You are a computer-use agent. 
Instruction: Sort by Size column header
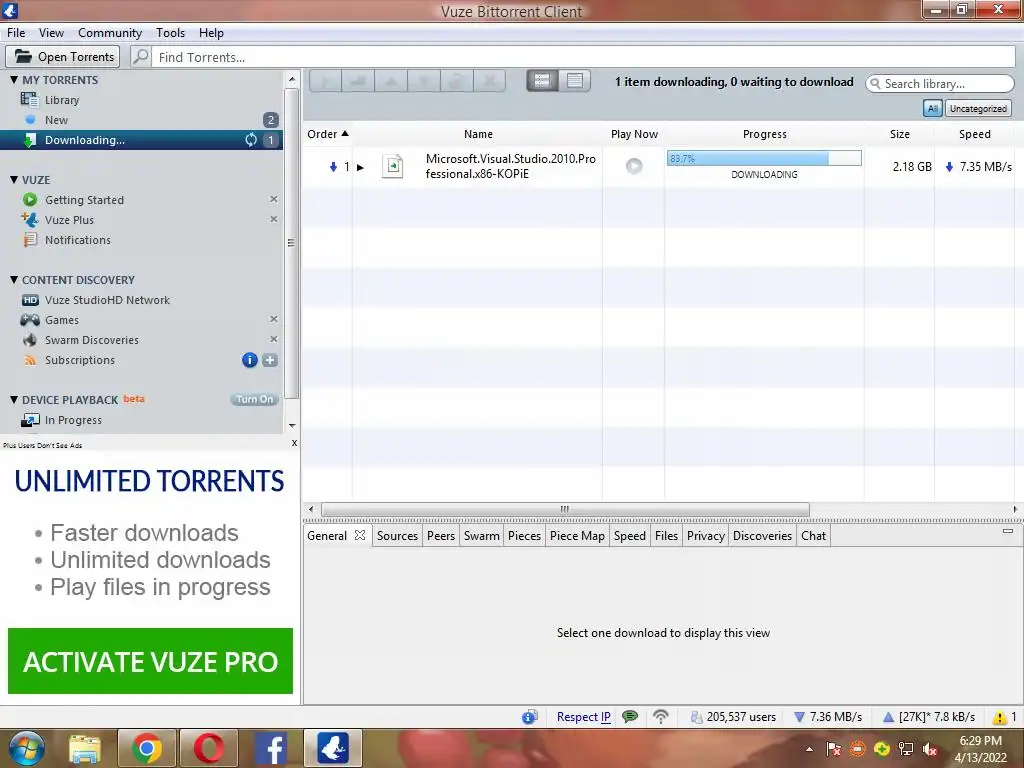click(899, 134)
